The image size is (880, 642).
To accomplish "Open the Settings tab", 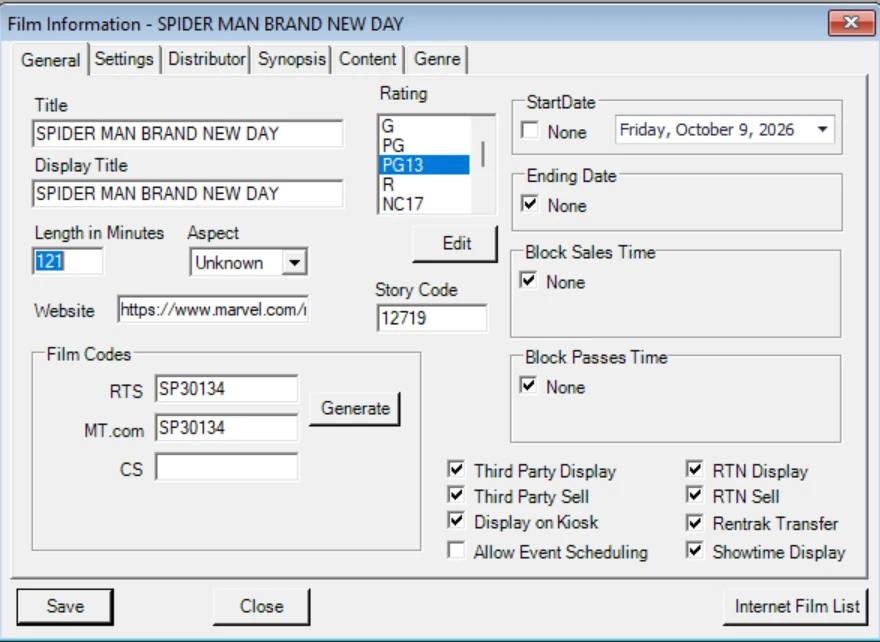I will tap(124, 59).
